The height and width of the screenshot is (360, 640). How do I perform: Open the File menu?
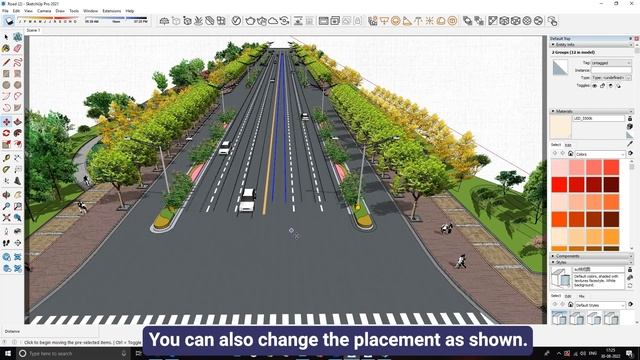pyautogui.click(x=5, y=11)
